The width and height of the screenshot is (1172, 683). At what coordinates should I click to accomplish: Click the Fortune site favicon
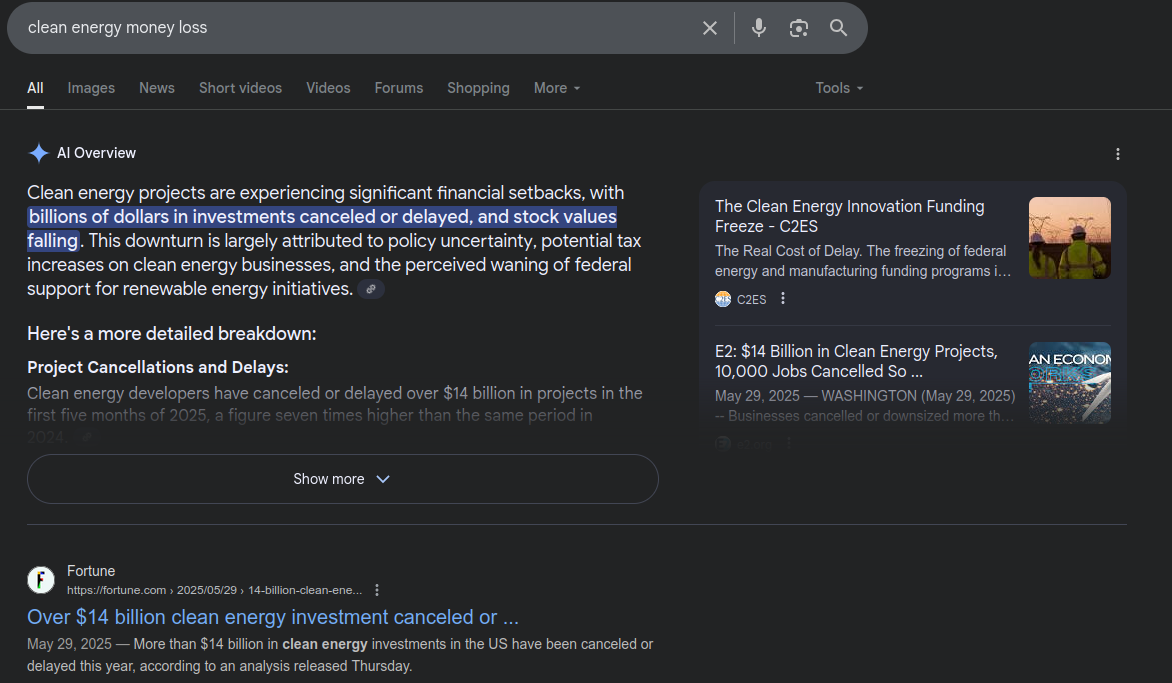[x=41, y=579]
